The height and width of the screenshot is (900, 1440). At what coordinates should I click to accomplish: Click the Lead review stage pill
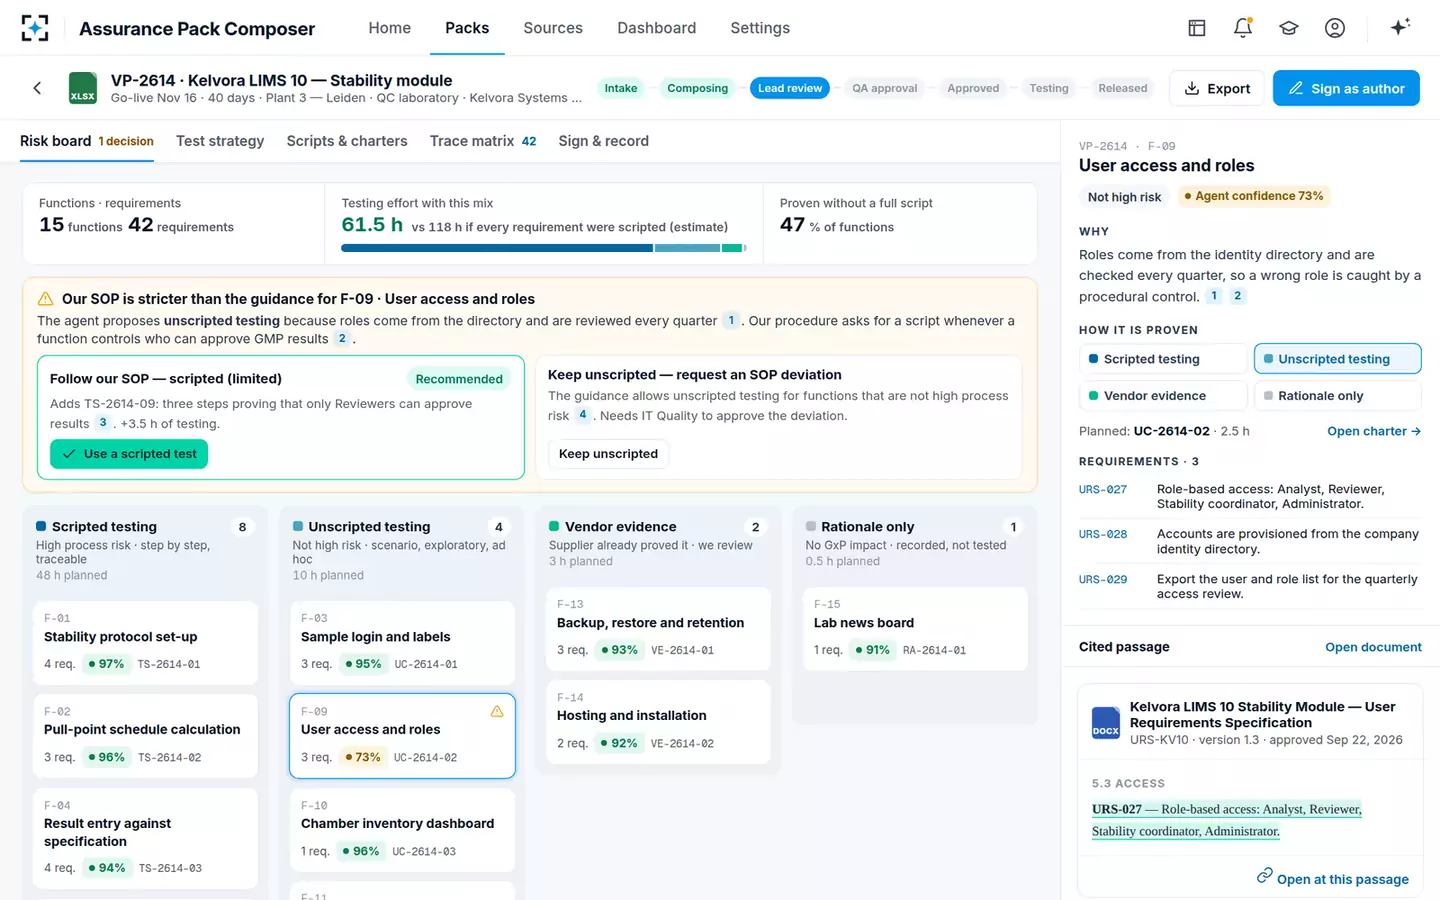pos(790,88)
